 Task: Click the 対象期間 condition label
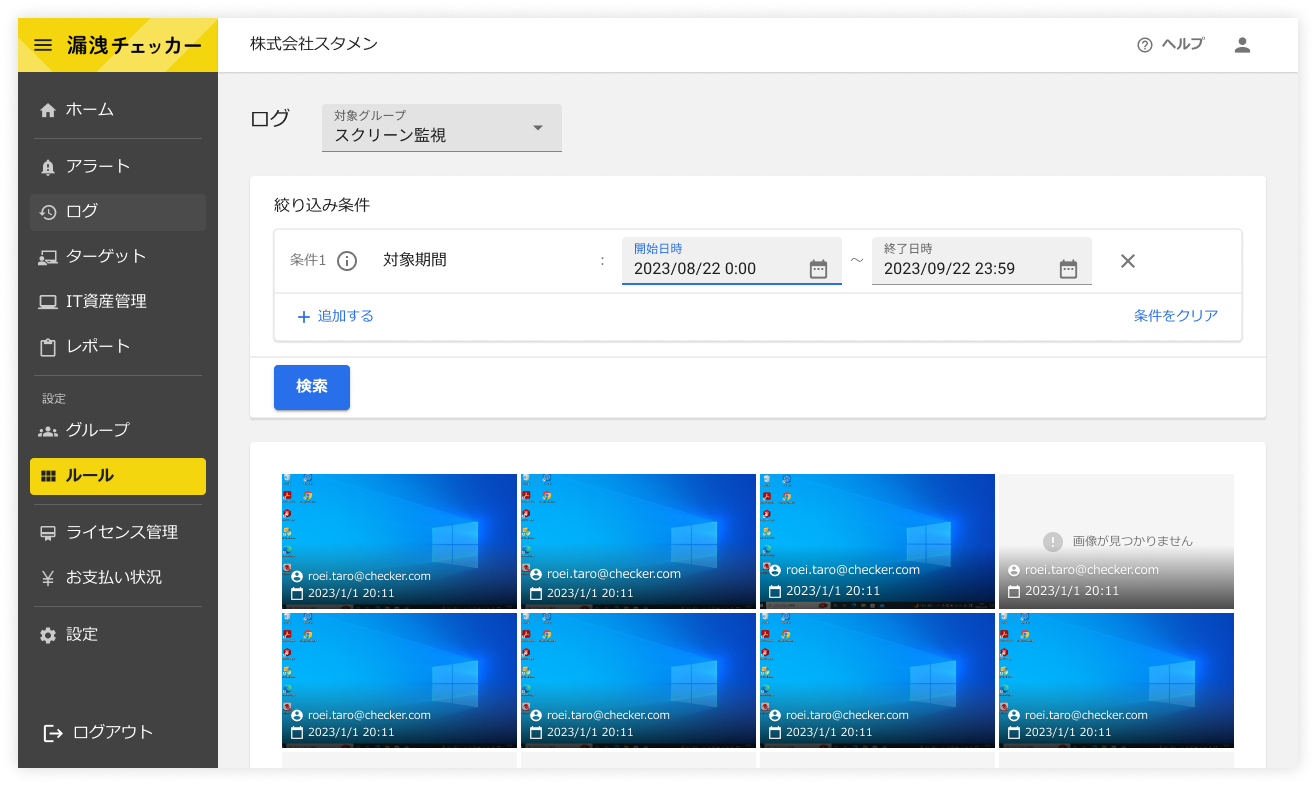415,260
